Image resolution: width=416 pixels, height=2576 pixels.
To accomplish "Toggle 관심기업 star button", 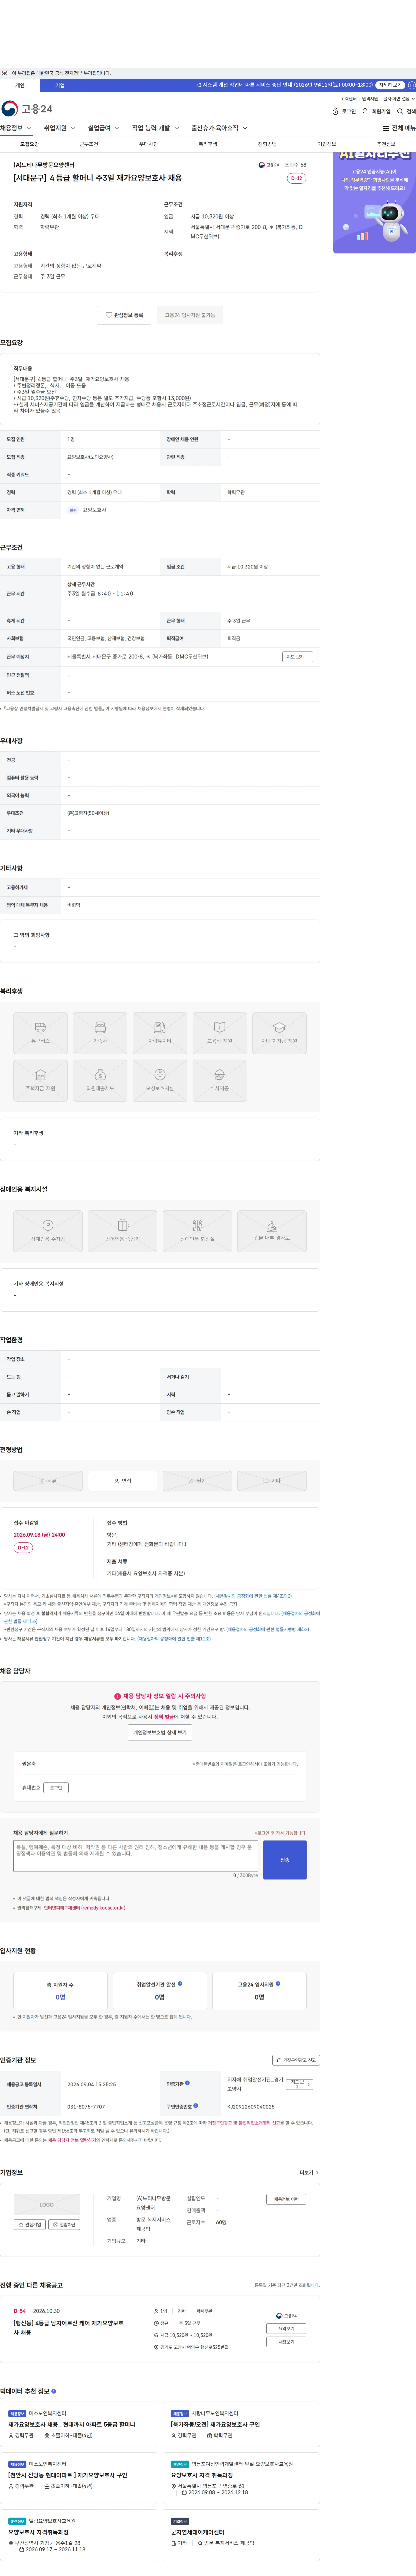I will 30,2225.
